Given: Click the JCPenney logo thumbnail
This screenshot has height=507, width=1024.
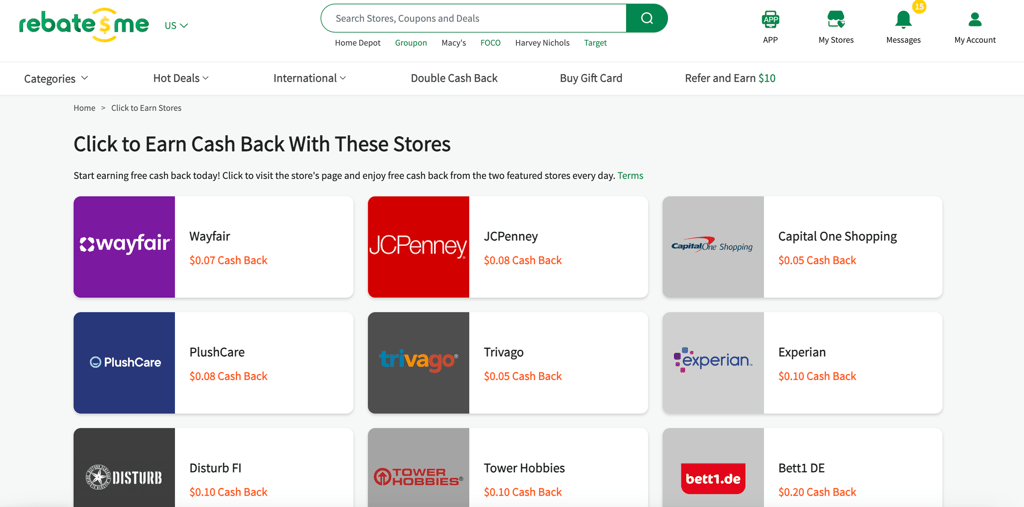Looking at the screenshot, I should tap(419, 247).
